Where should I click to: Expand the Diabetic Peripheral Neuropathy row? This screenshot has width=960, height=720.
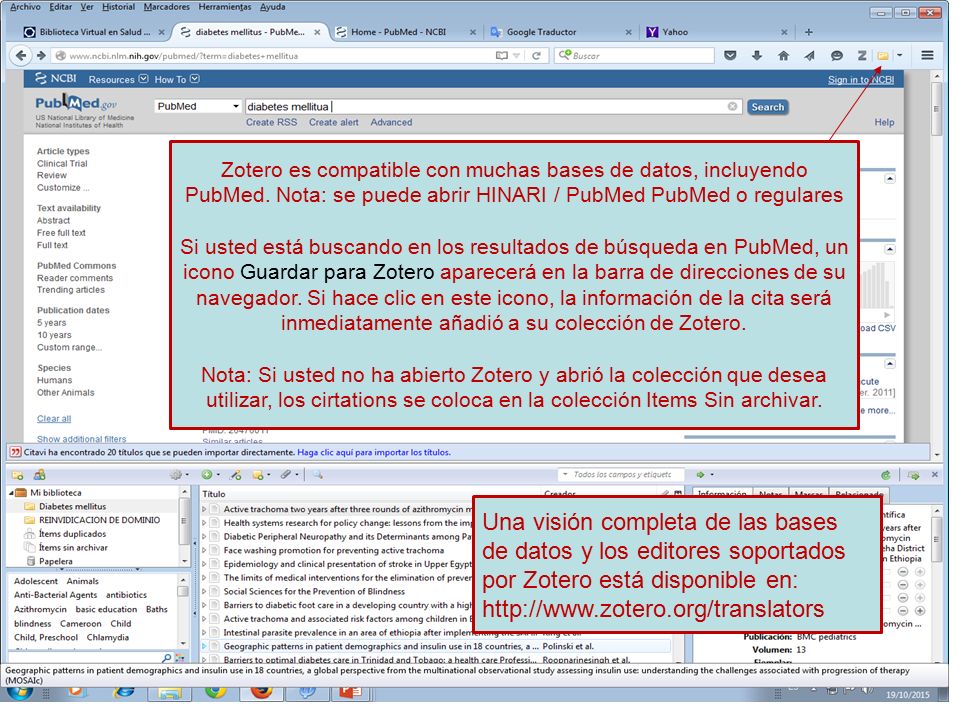(x=204, y=537)
